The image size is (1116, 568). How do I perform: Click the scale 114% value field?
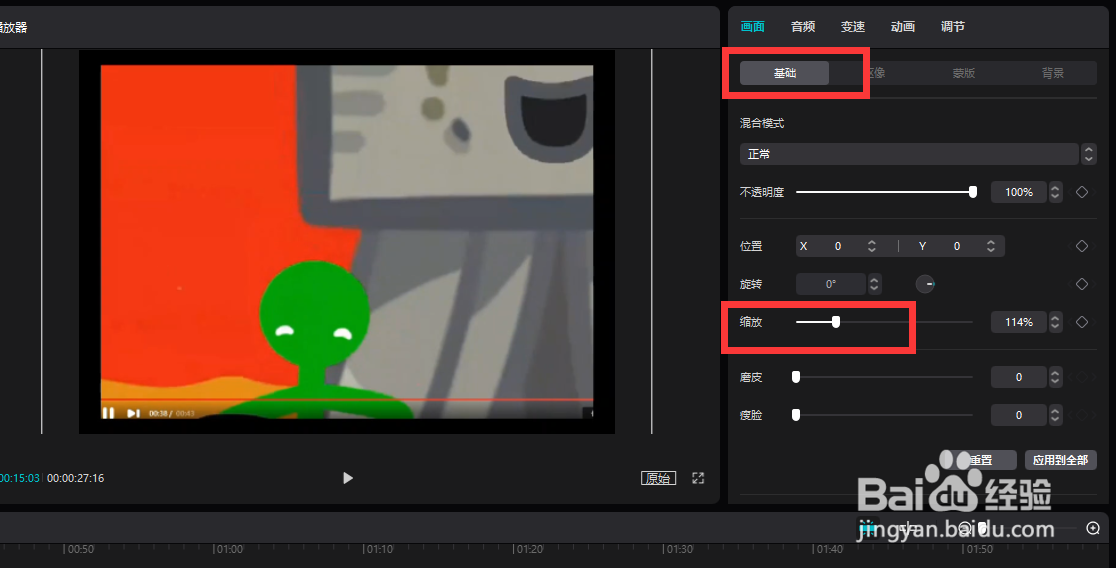click(1018, 322)
